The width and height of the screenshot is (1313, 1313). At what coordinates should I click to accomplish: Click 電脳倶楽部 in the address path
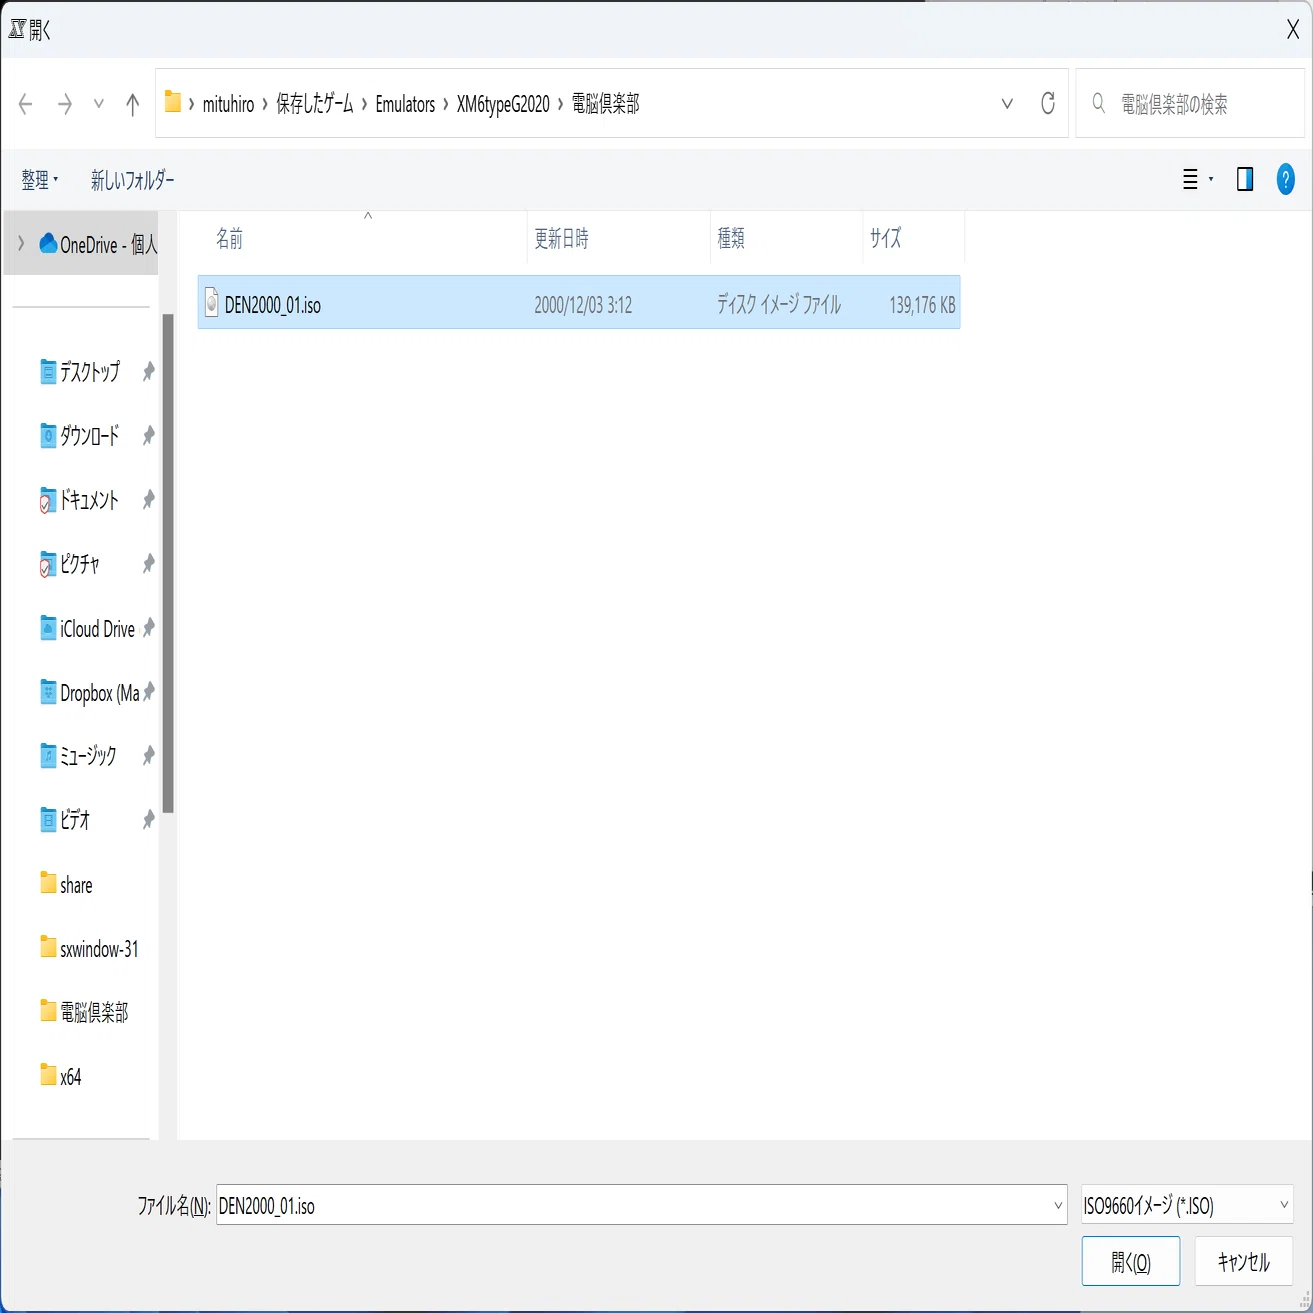tap(605, 104)
